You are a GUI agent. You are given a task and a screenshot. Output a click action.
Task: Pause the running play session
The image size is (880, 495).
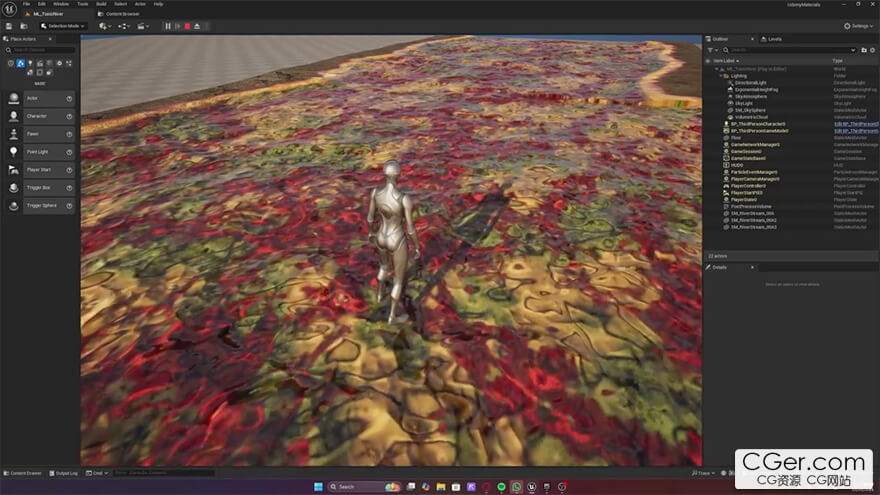(168, 26)
